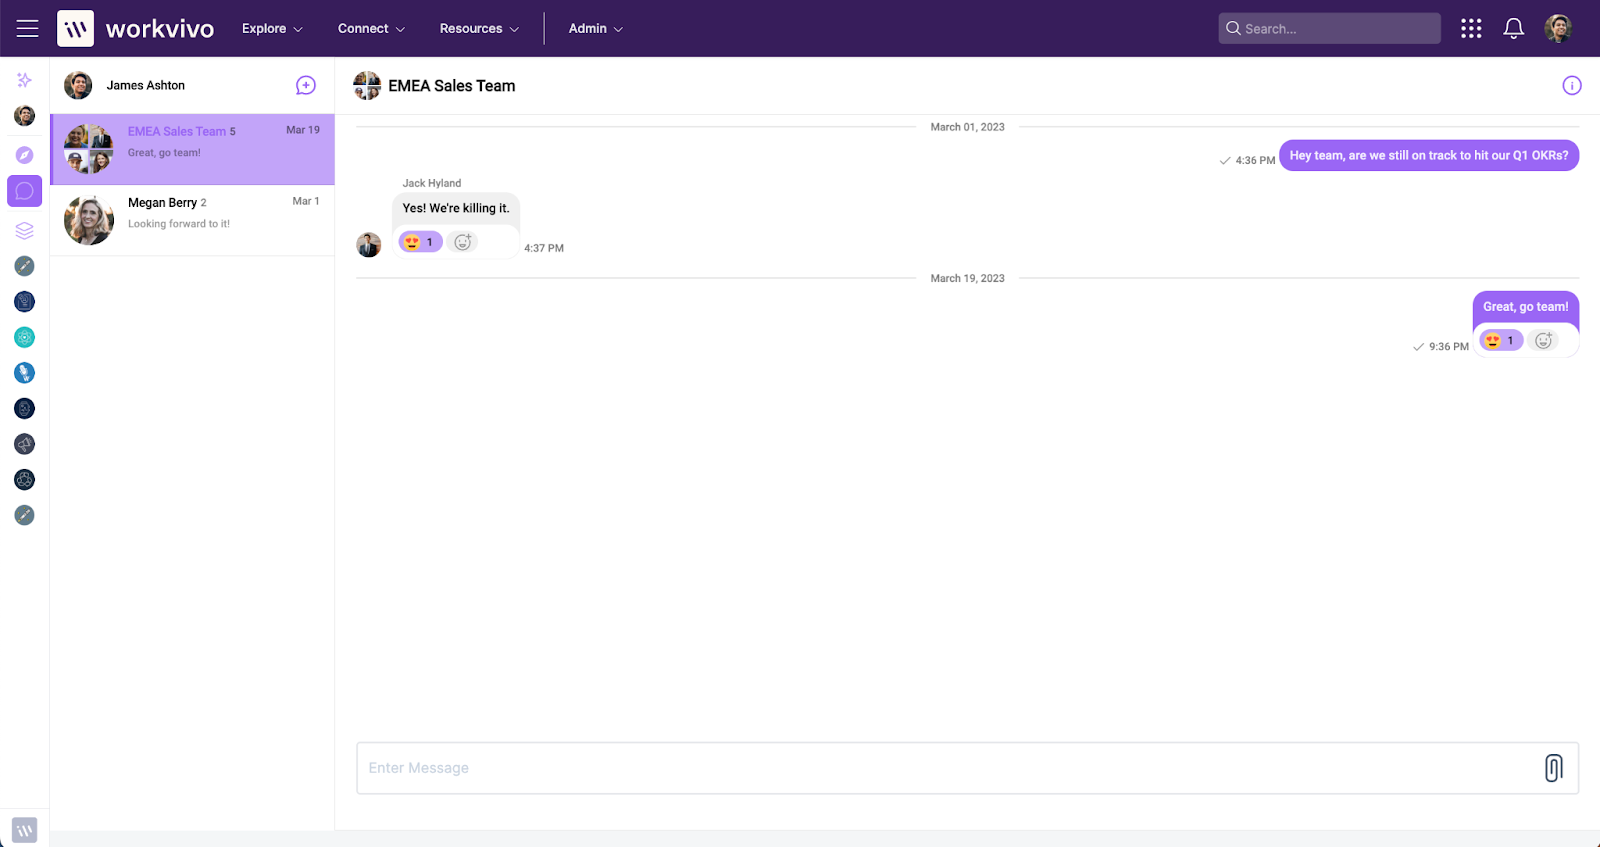Add a reaction to Jack Hyland's message
Image resolution: width=1600 pixels, height=847 pixels.
tap(462, 242)
